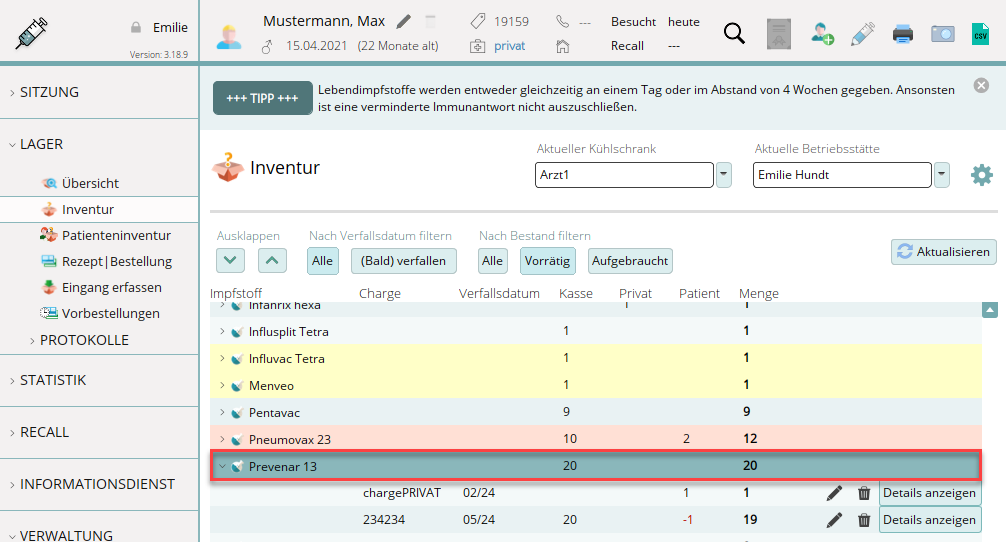The image size is (1006, 542).
Task: Click the +++ TIPP +++ label
Action: [262, 98]
